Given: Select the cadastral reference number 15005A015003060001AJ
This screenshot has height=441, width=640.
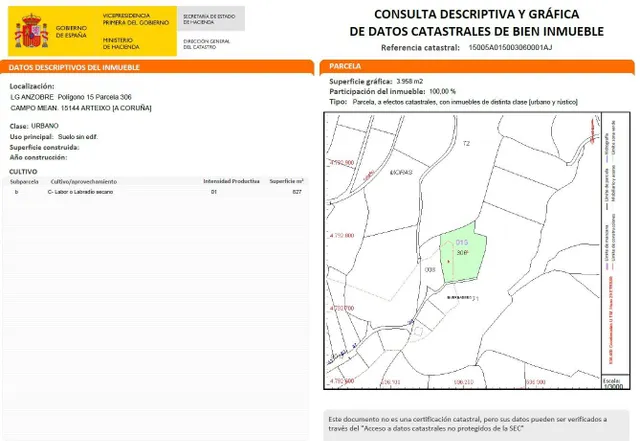Looking at the screenshot, I should click(510, 47).
